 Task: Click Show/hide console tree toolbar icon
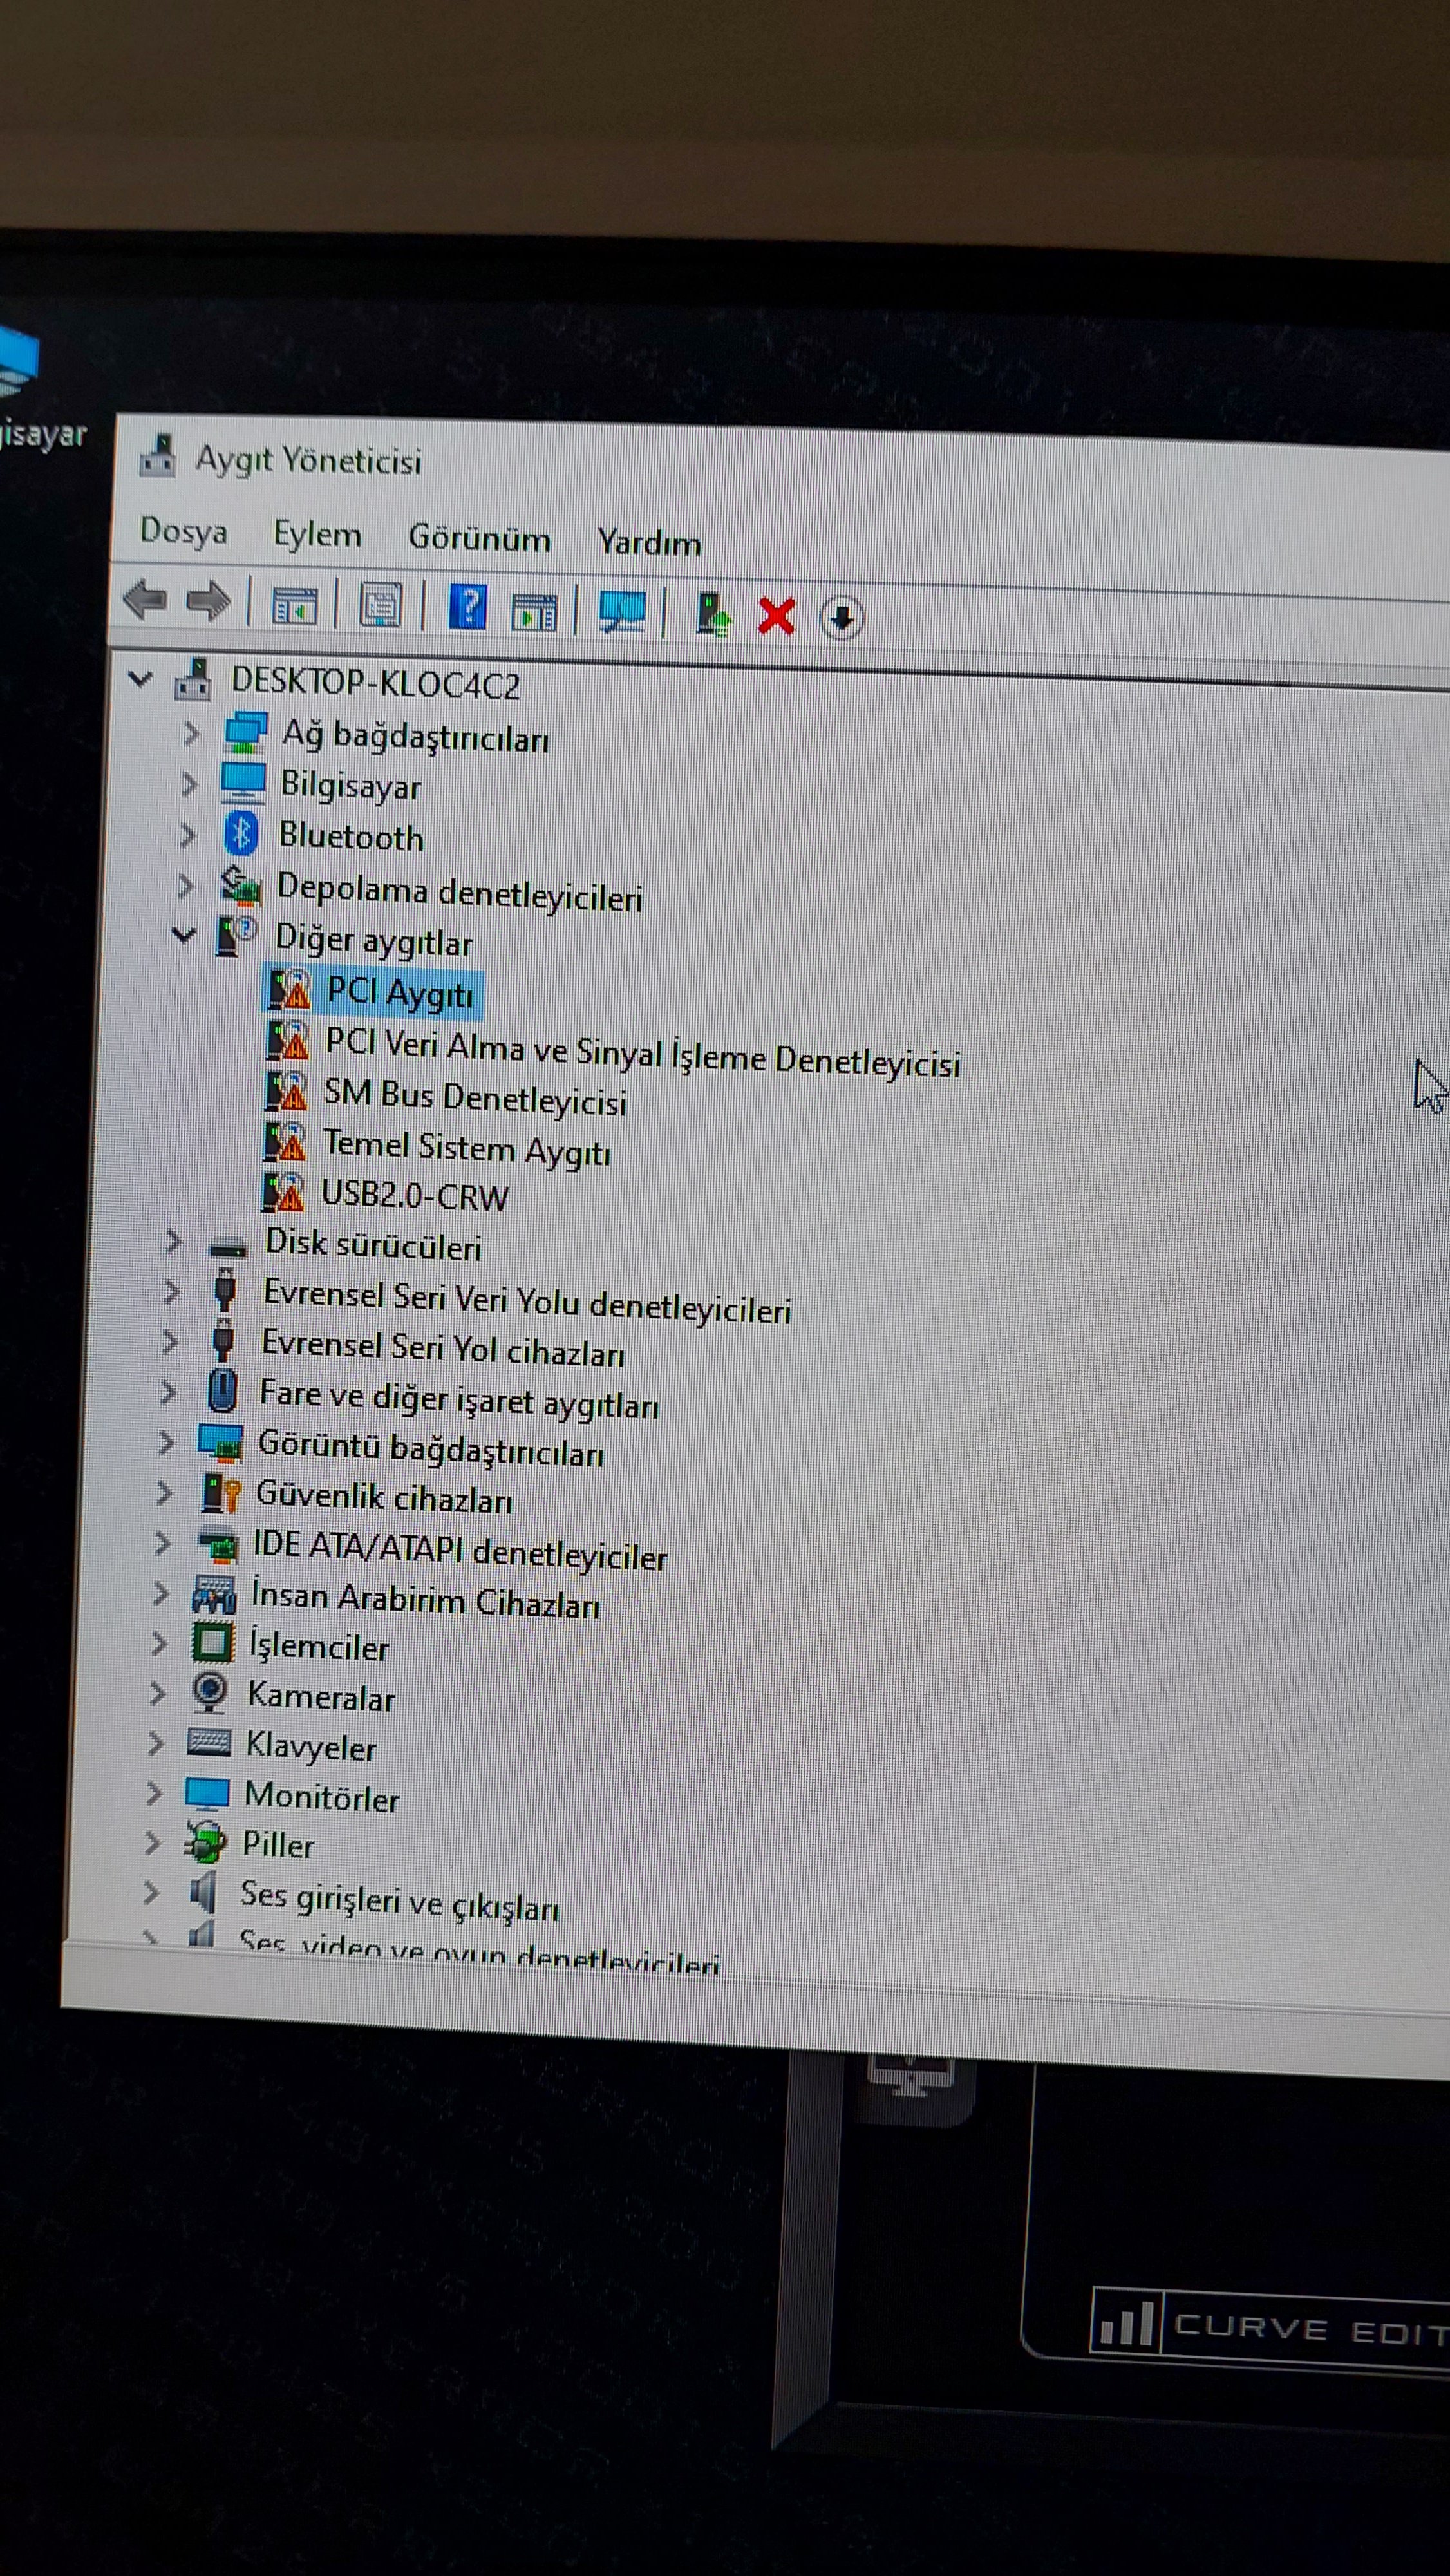(x=294, y=604)
